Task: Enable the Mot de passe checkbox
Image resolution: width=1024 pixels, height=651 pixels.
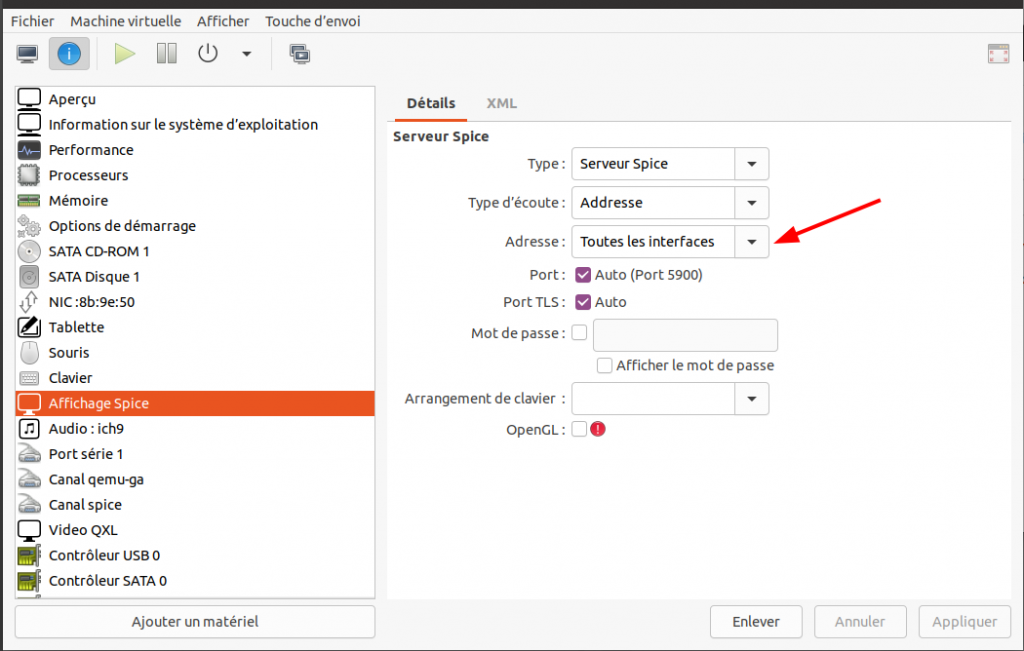Action: (579, 333)
